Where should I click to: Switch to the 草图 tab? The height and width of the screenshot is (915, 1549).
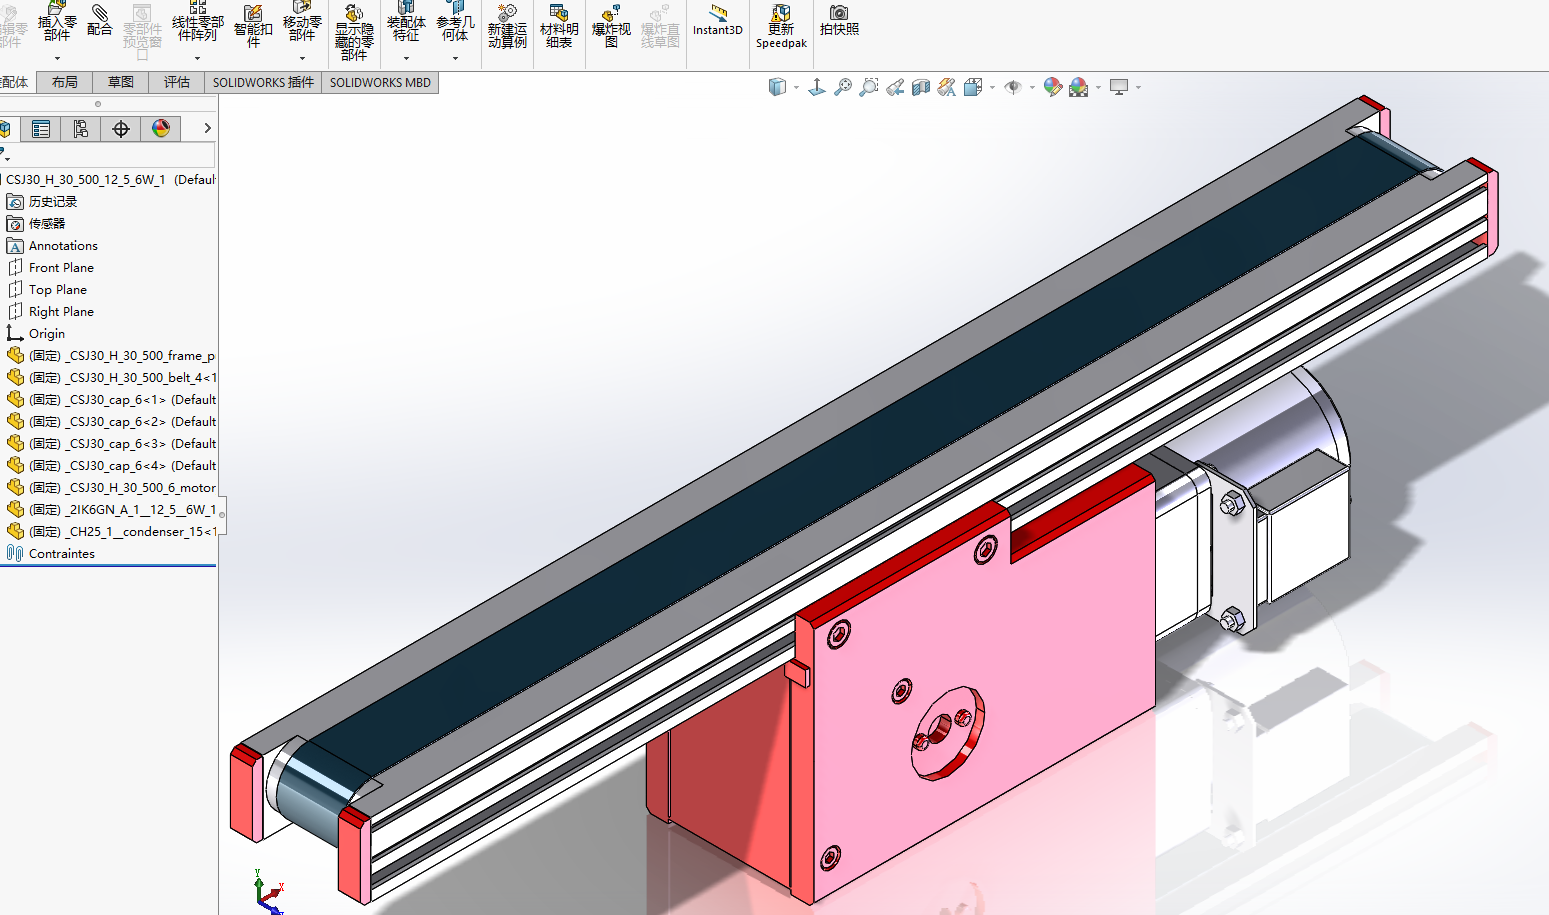click(121, 82)
